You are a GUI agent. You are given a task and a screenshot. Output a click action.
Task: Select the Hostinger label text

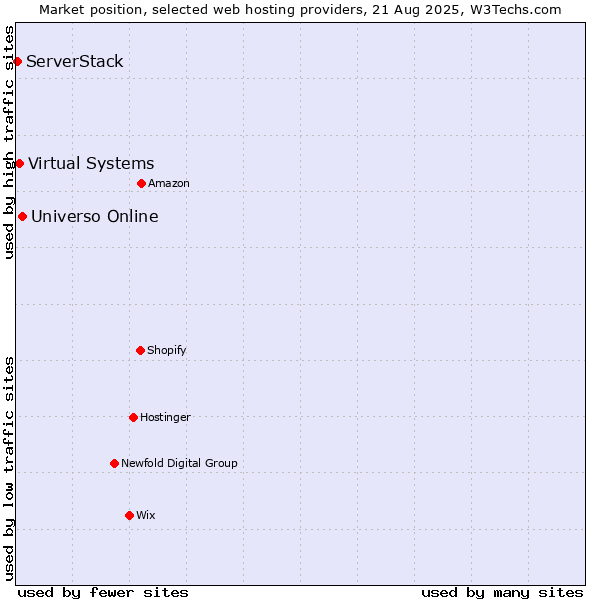point(165,417)
